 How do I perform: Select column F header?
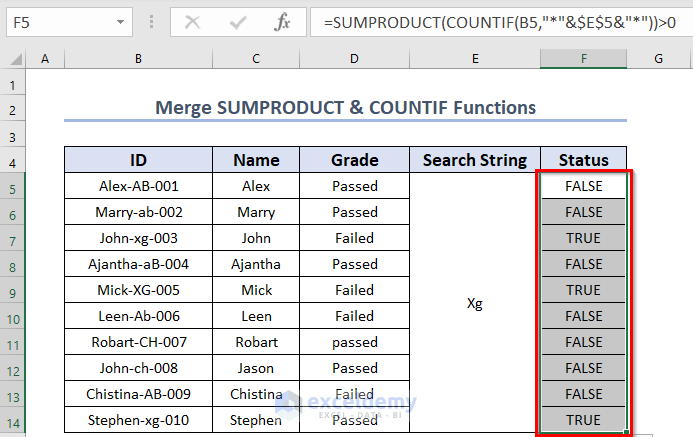pos(583,60)
